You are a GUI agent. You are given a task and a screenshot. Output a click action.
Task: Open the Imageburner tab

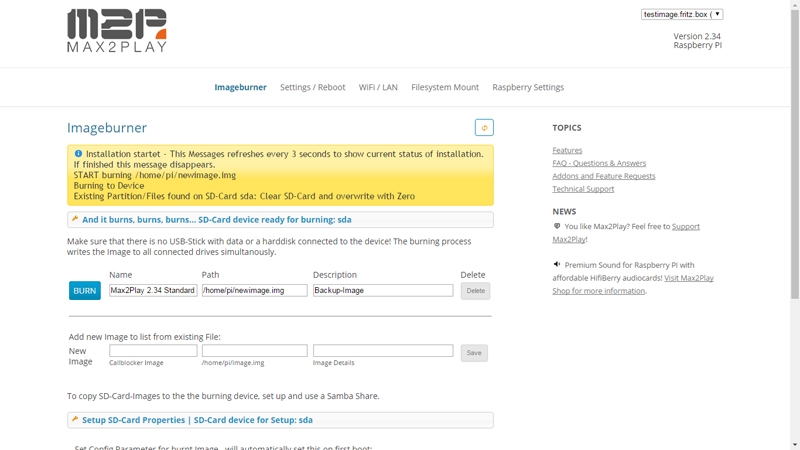[x=240, y=87]
